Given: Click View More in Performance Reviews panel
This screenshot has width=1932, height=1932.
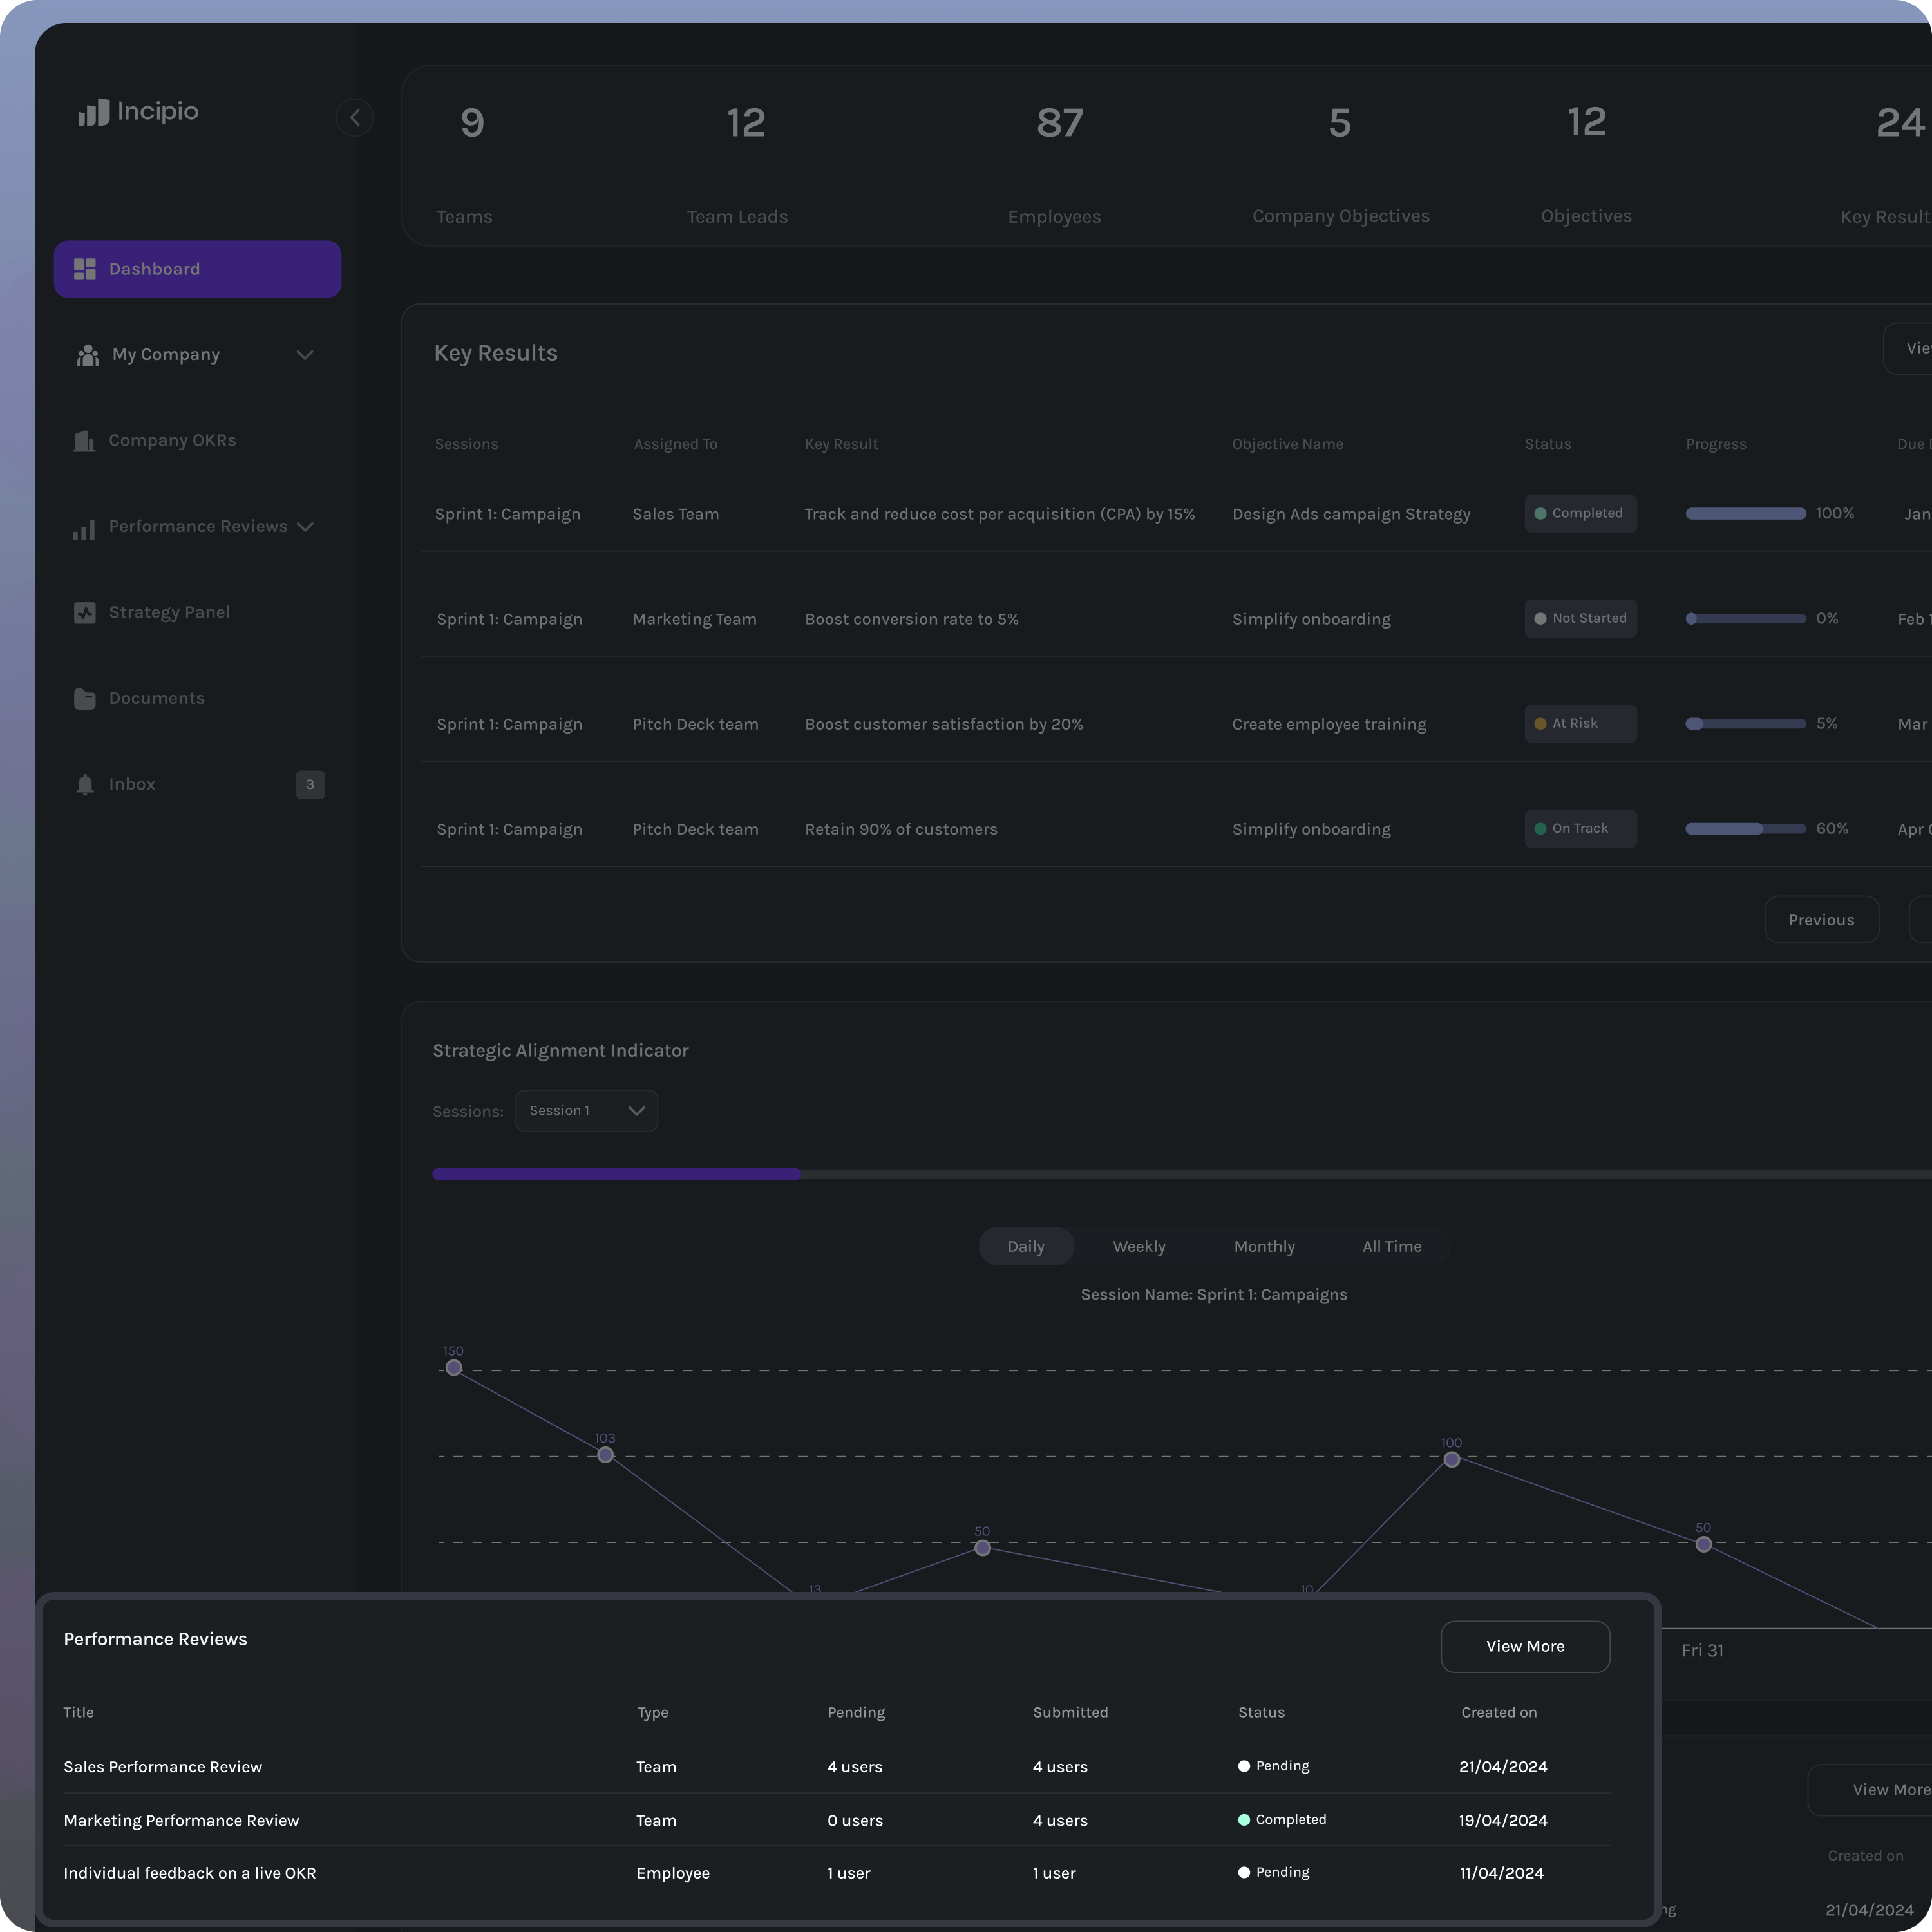Looking at the screenshot, I should pyautogui.click(x=1524, y=1646).
